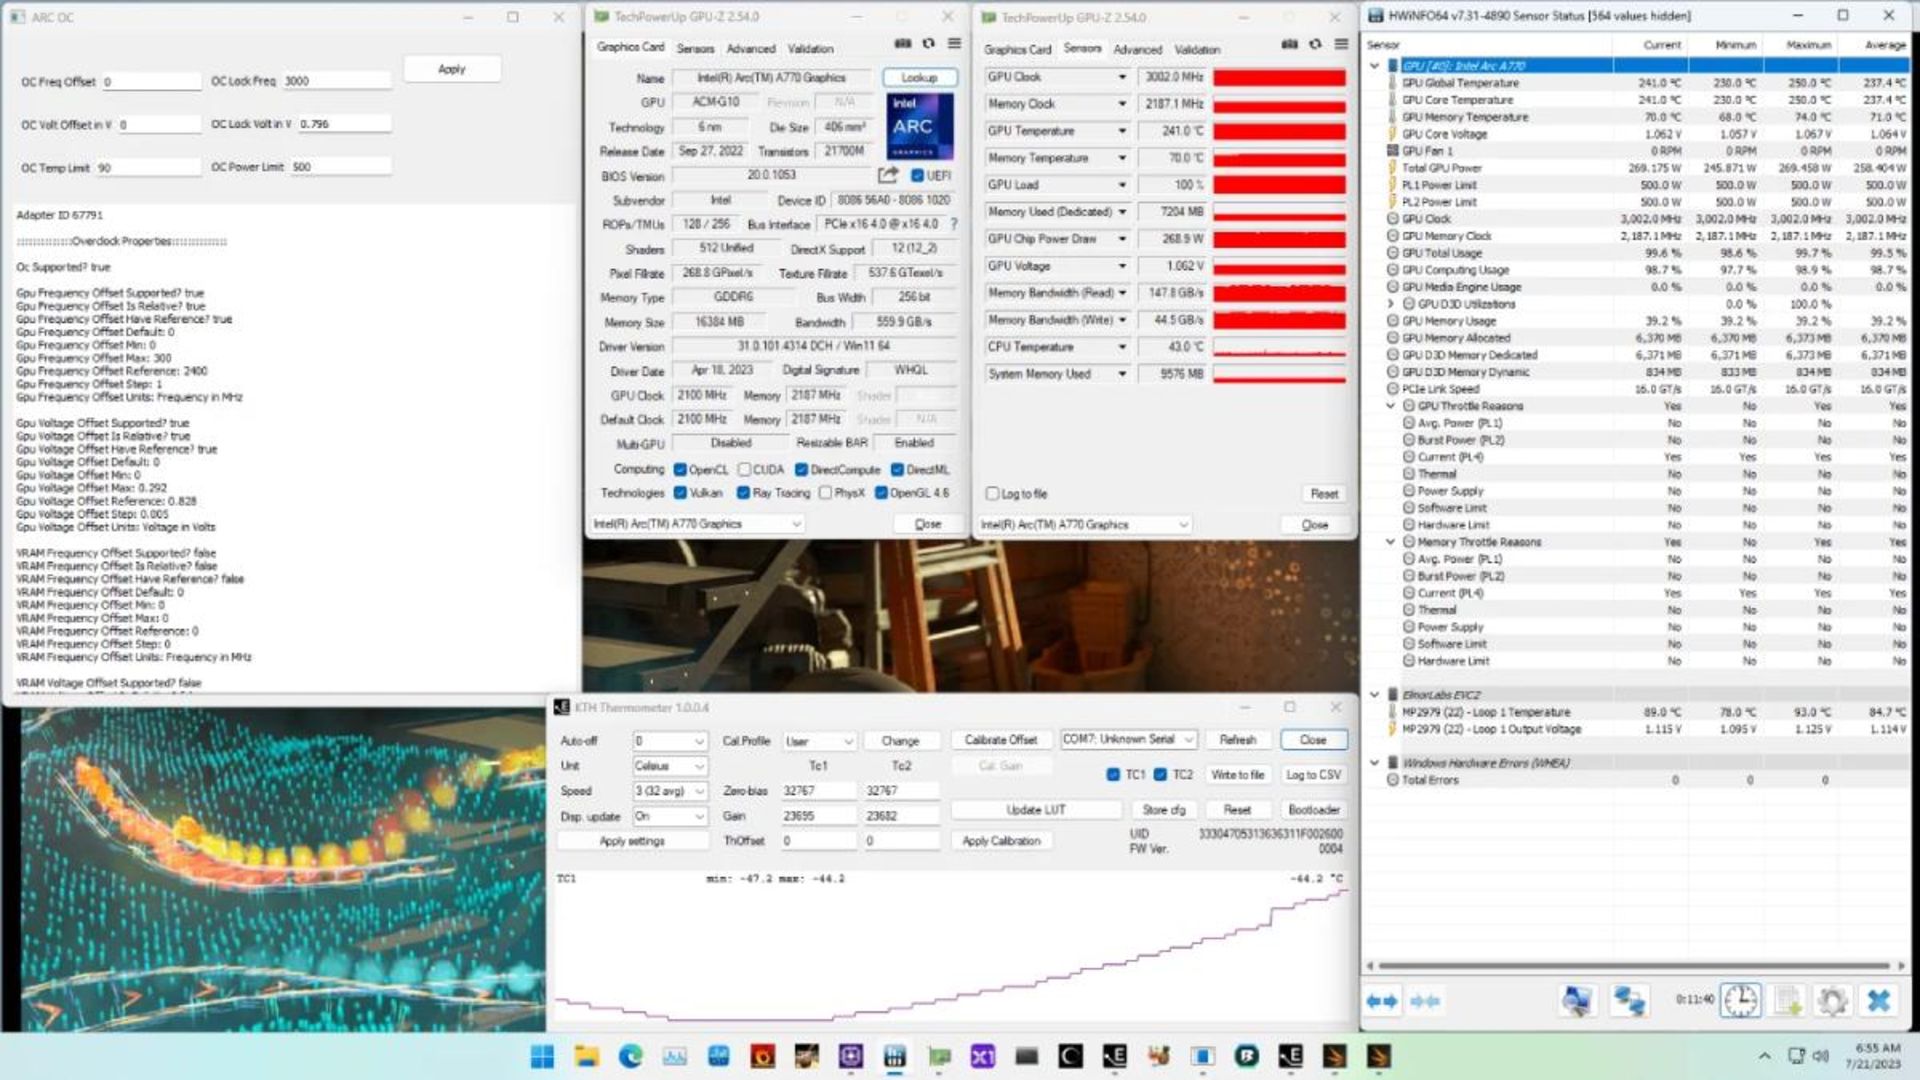Expand GPU D3D Utilizations in HWiNFO
The image size is (1920, 1080).
(x=1390, y=304)
